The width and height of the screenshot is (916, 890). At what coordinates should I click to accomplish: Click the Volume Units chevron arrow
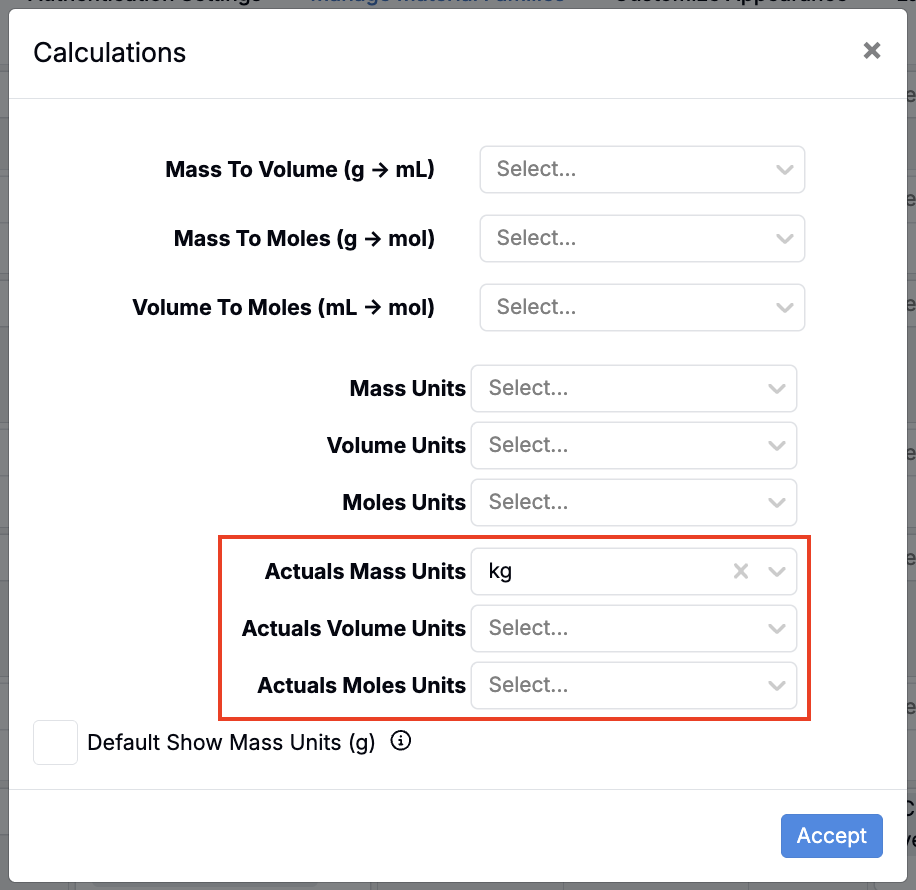(x=776, y=445)
